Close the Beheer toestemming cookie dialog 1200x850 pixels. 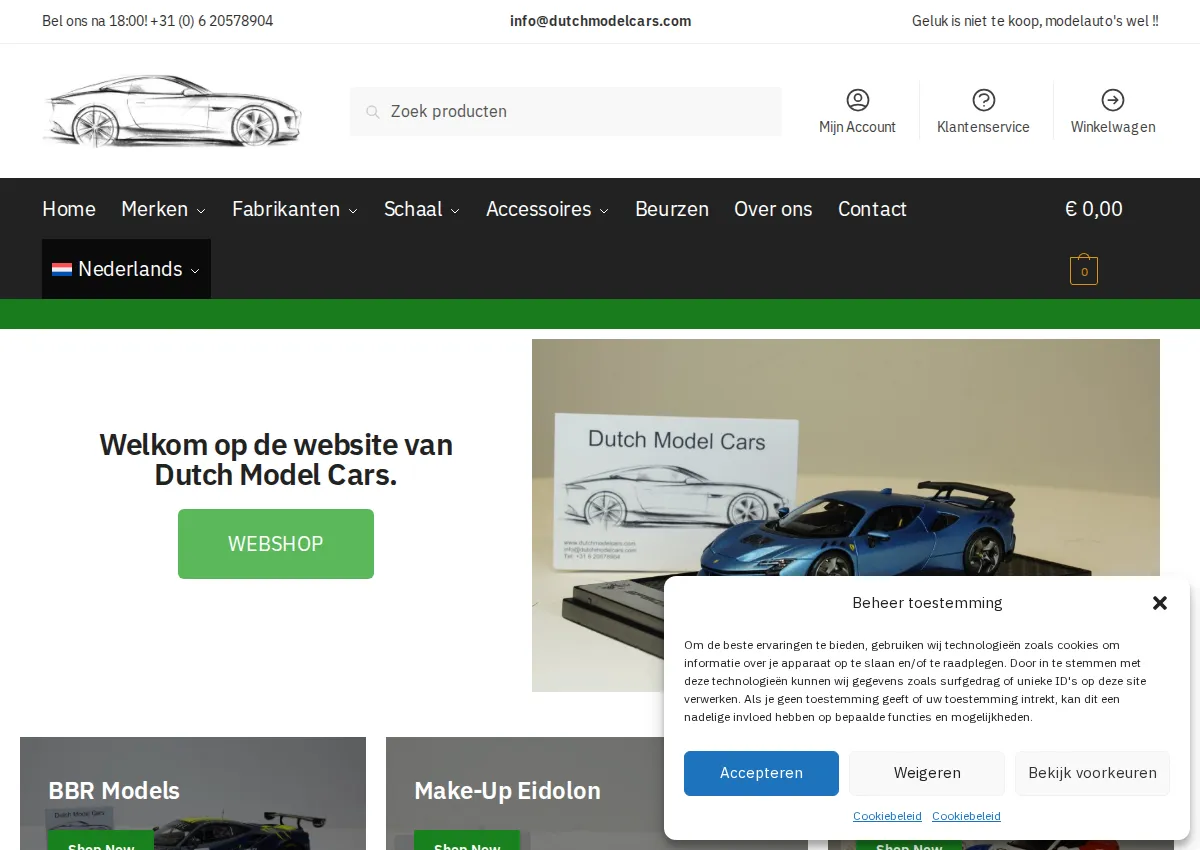tap(1160, 603)
